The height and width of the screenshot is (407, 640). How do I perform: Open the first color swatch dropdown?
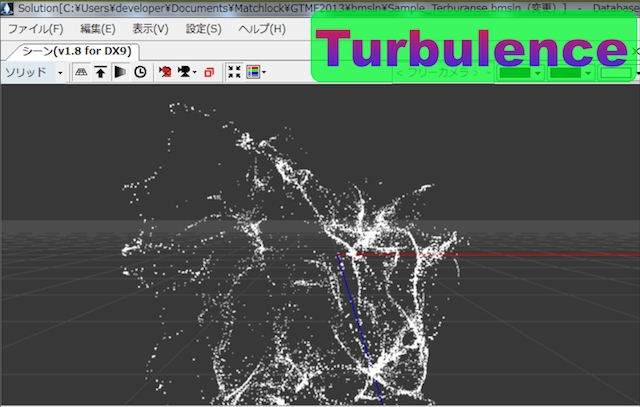pos(520,73)
